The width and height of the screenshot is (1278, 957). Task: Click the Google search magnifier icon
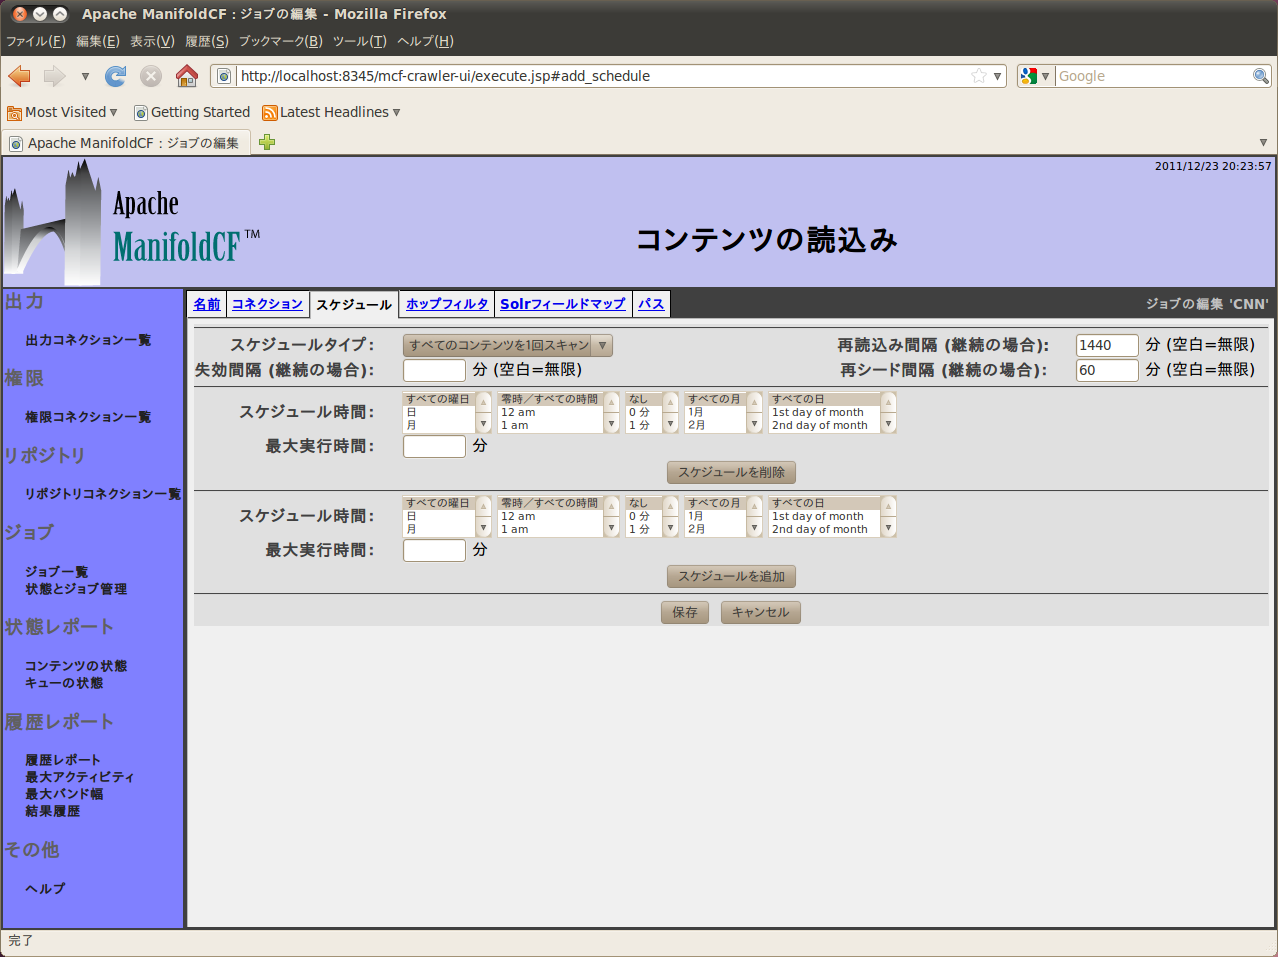1260,76
